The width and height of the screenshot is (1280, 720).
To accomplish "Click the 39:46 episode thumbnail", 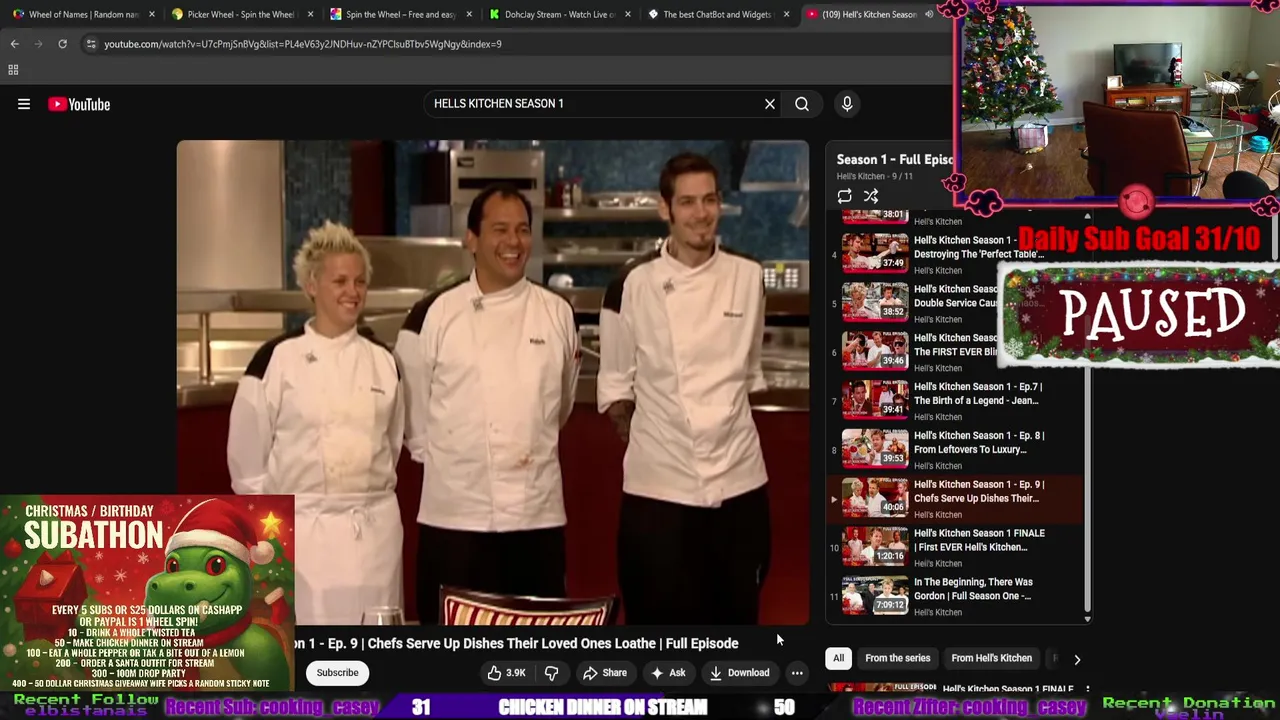I will coord(875,350).
